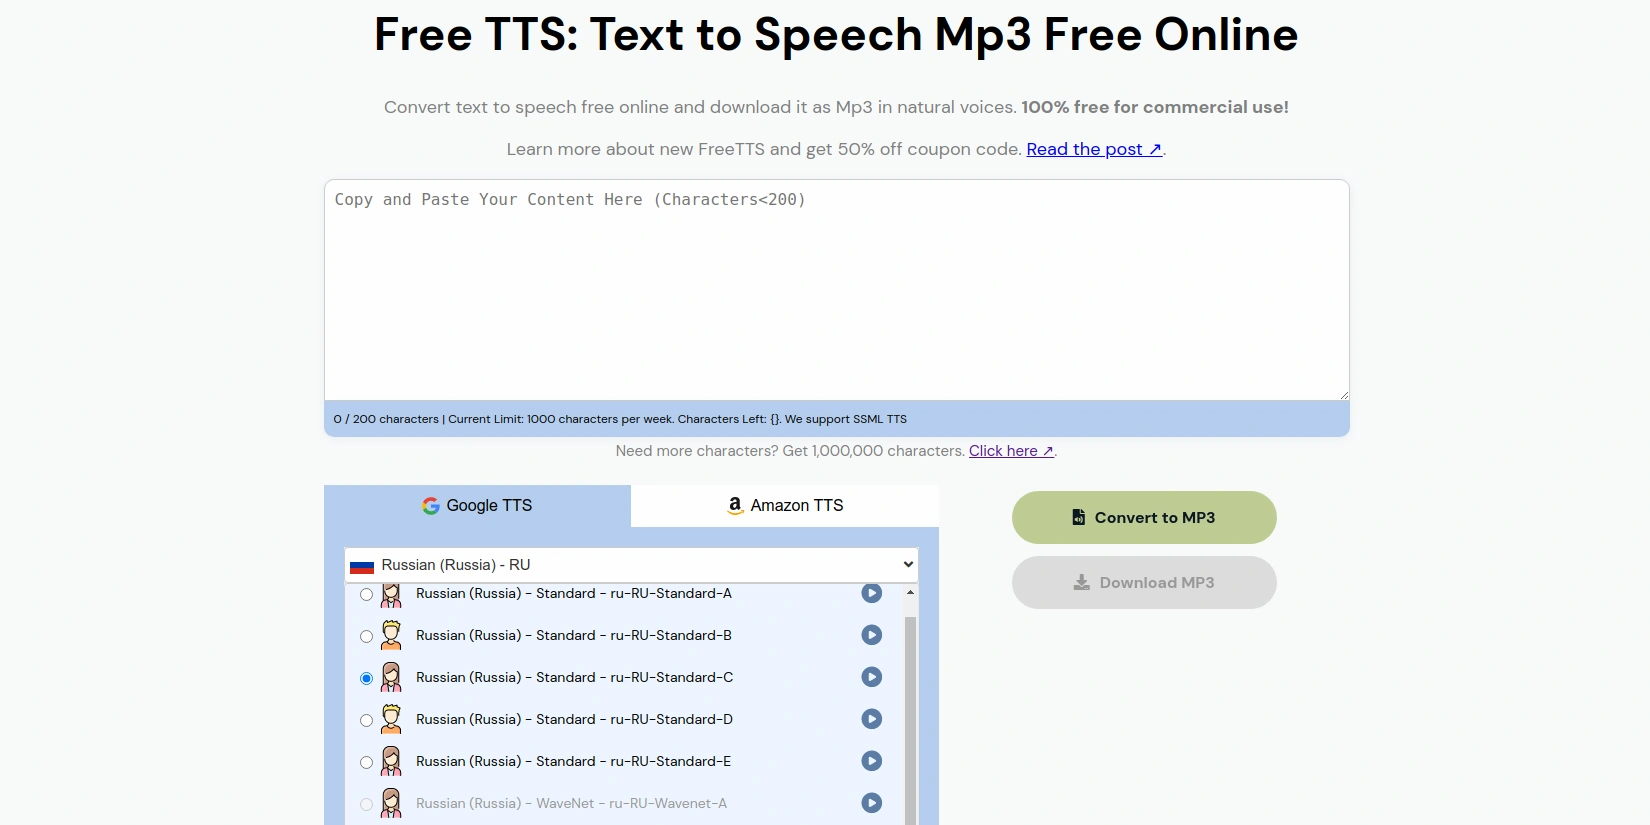This screenshot has height=825, width=1650.
Task: Select the ru-RU-Wavenet-A radio button
Action: click(366, 804)
